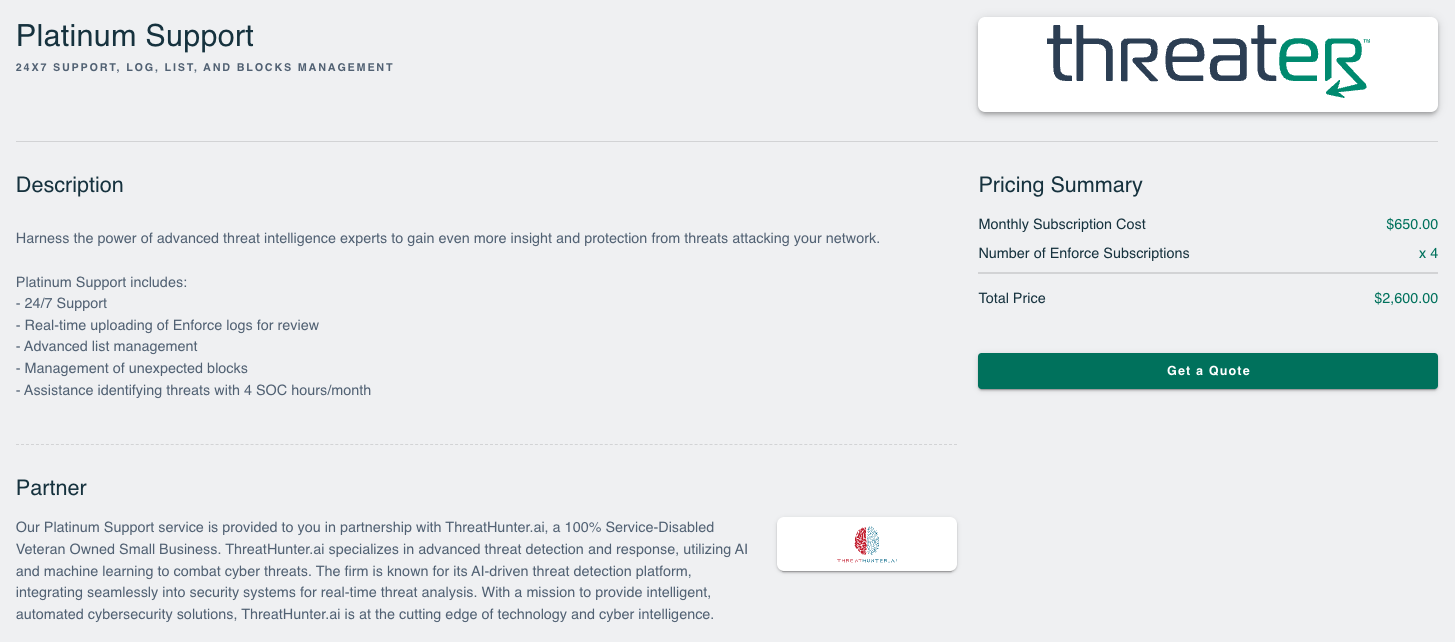Click the Number of Enforce Subscriptions label
This screenshot has width=1455, height=642.
(1084, 253)
